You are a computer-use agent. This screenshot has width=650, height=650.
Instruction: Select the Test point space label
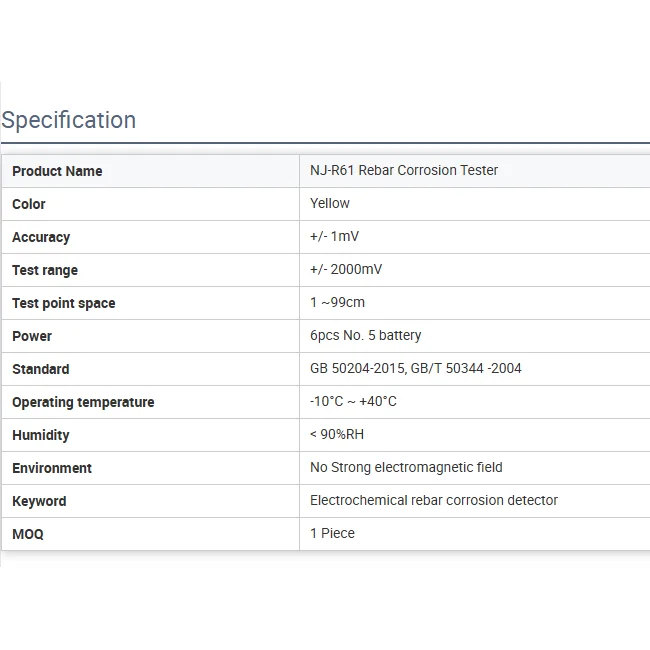(64, 303)
